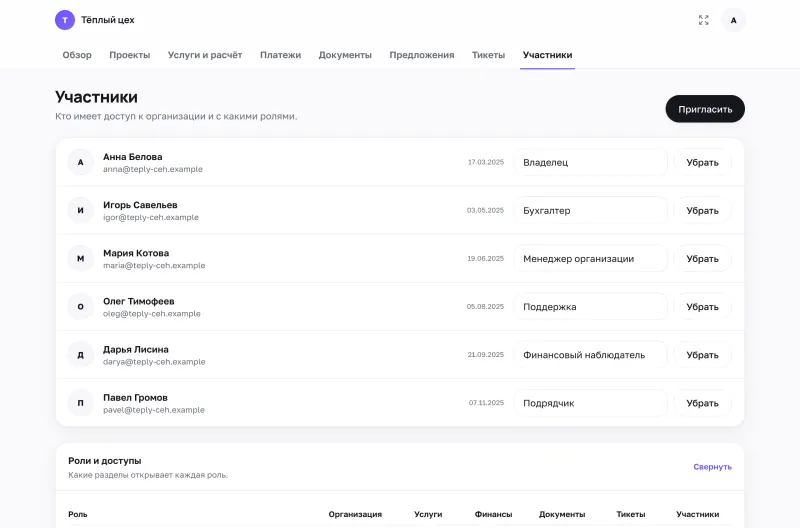
Task: Click the date 21.09.2025
Action: (x=486, y=355)
